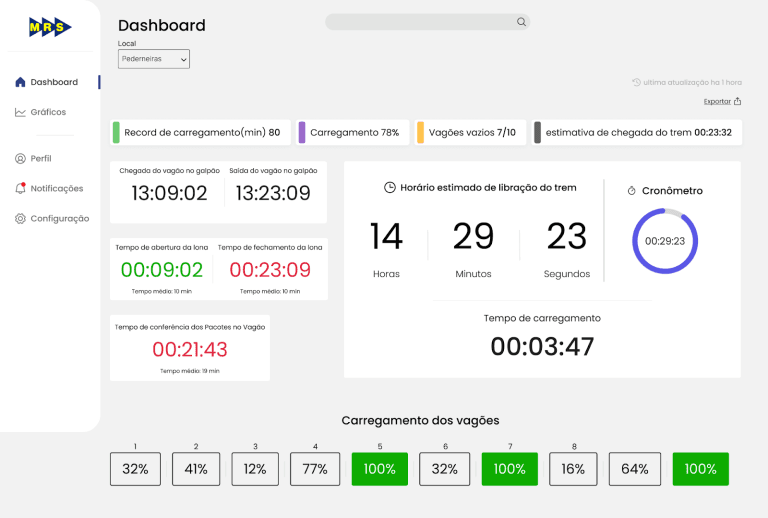Click the Vagões vazios 7/10 card
The image size is (768, 518).
coord(471,132)
